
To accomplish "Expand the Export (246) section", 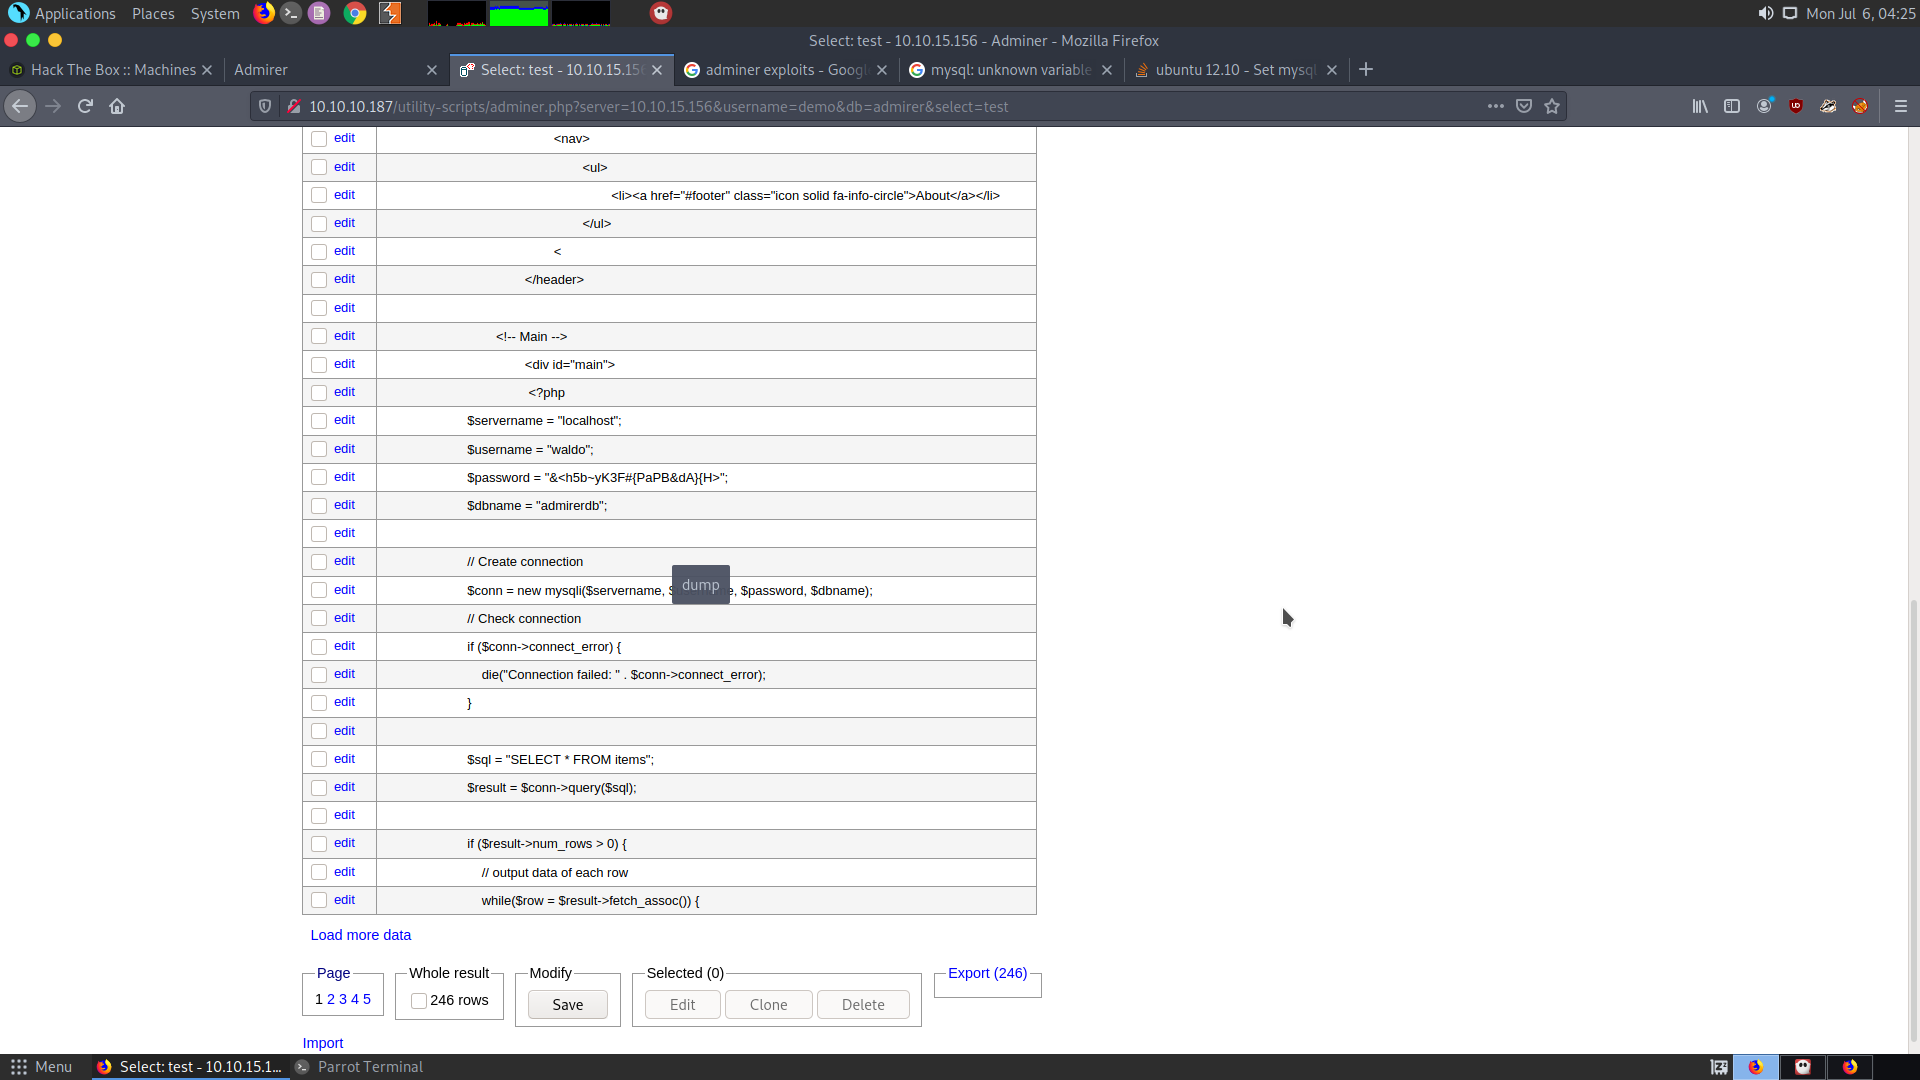I will point(987,973).
